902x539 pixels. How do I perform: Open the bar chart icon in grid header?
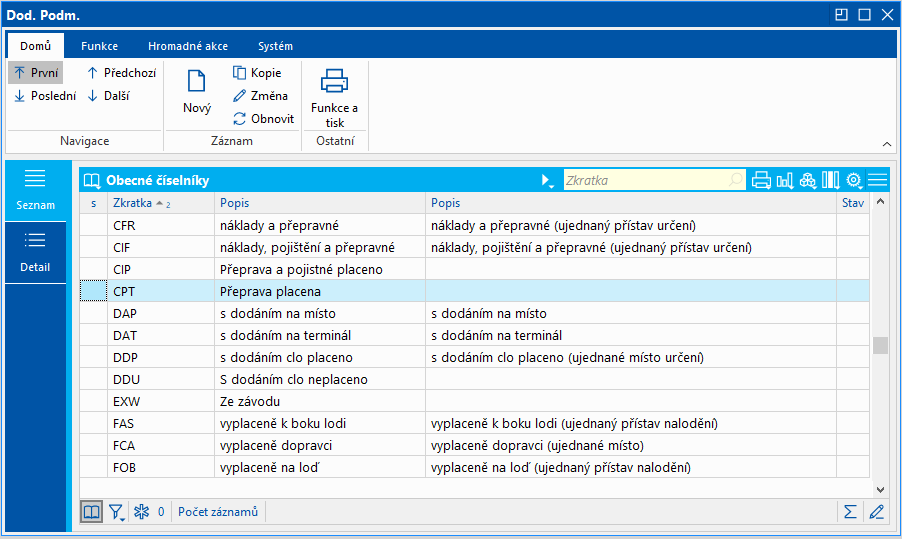click(785, 180)
